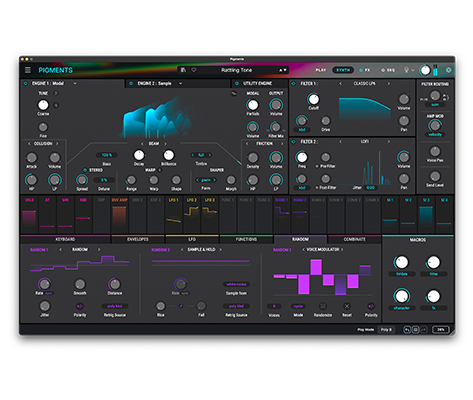This screenshot has height=400, width=473.
Task: Switch to the FUNCTIONS tab
Action: tap(246, 239)
